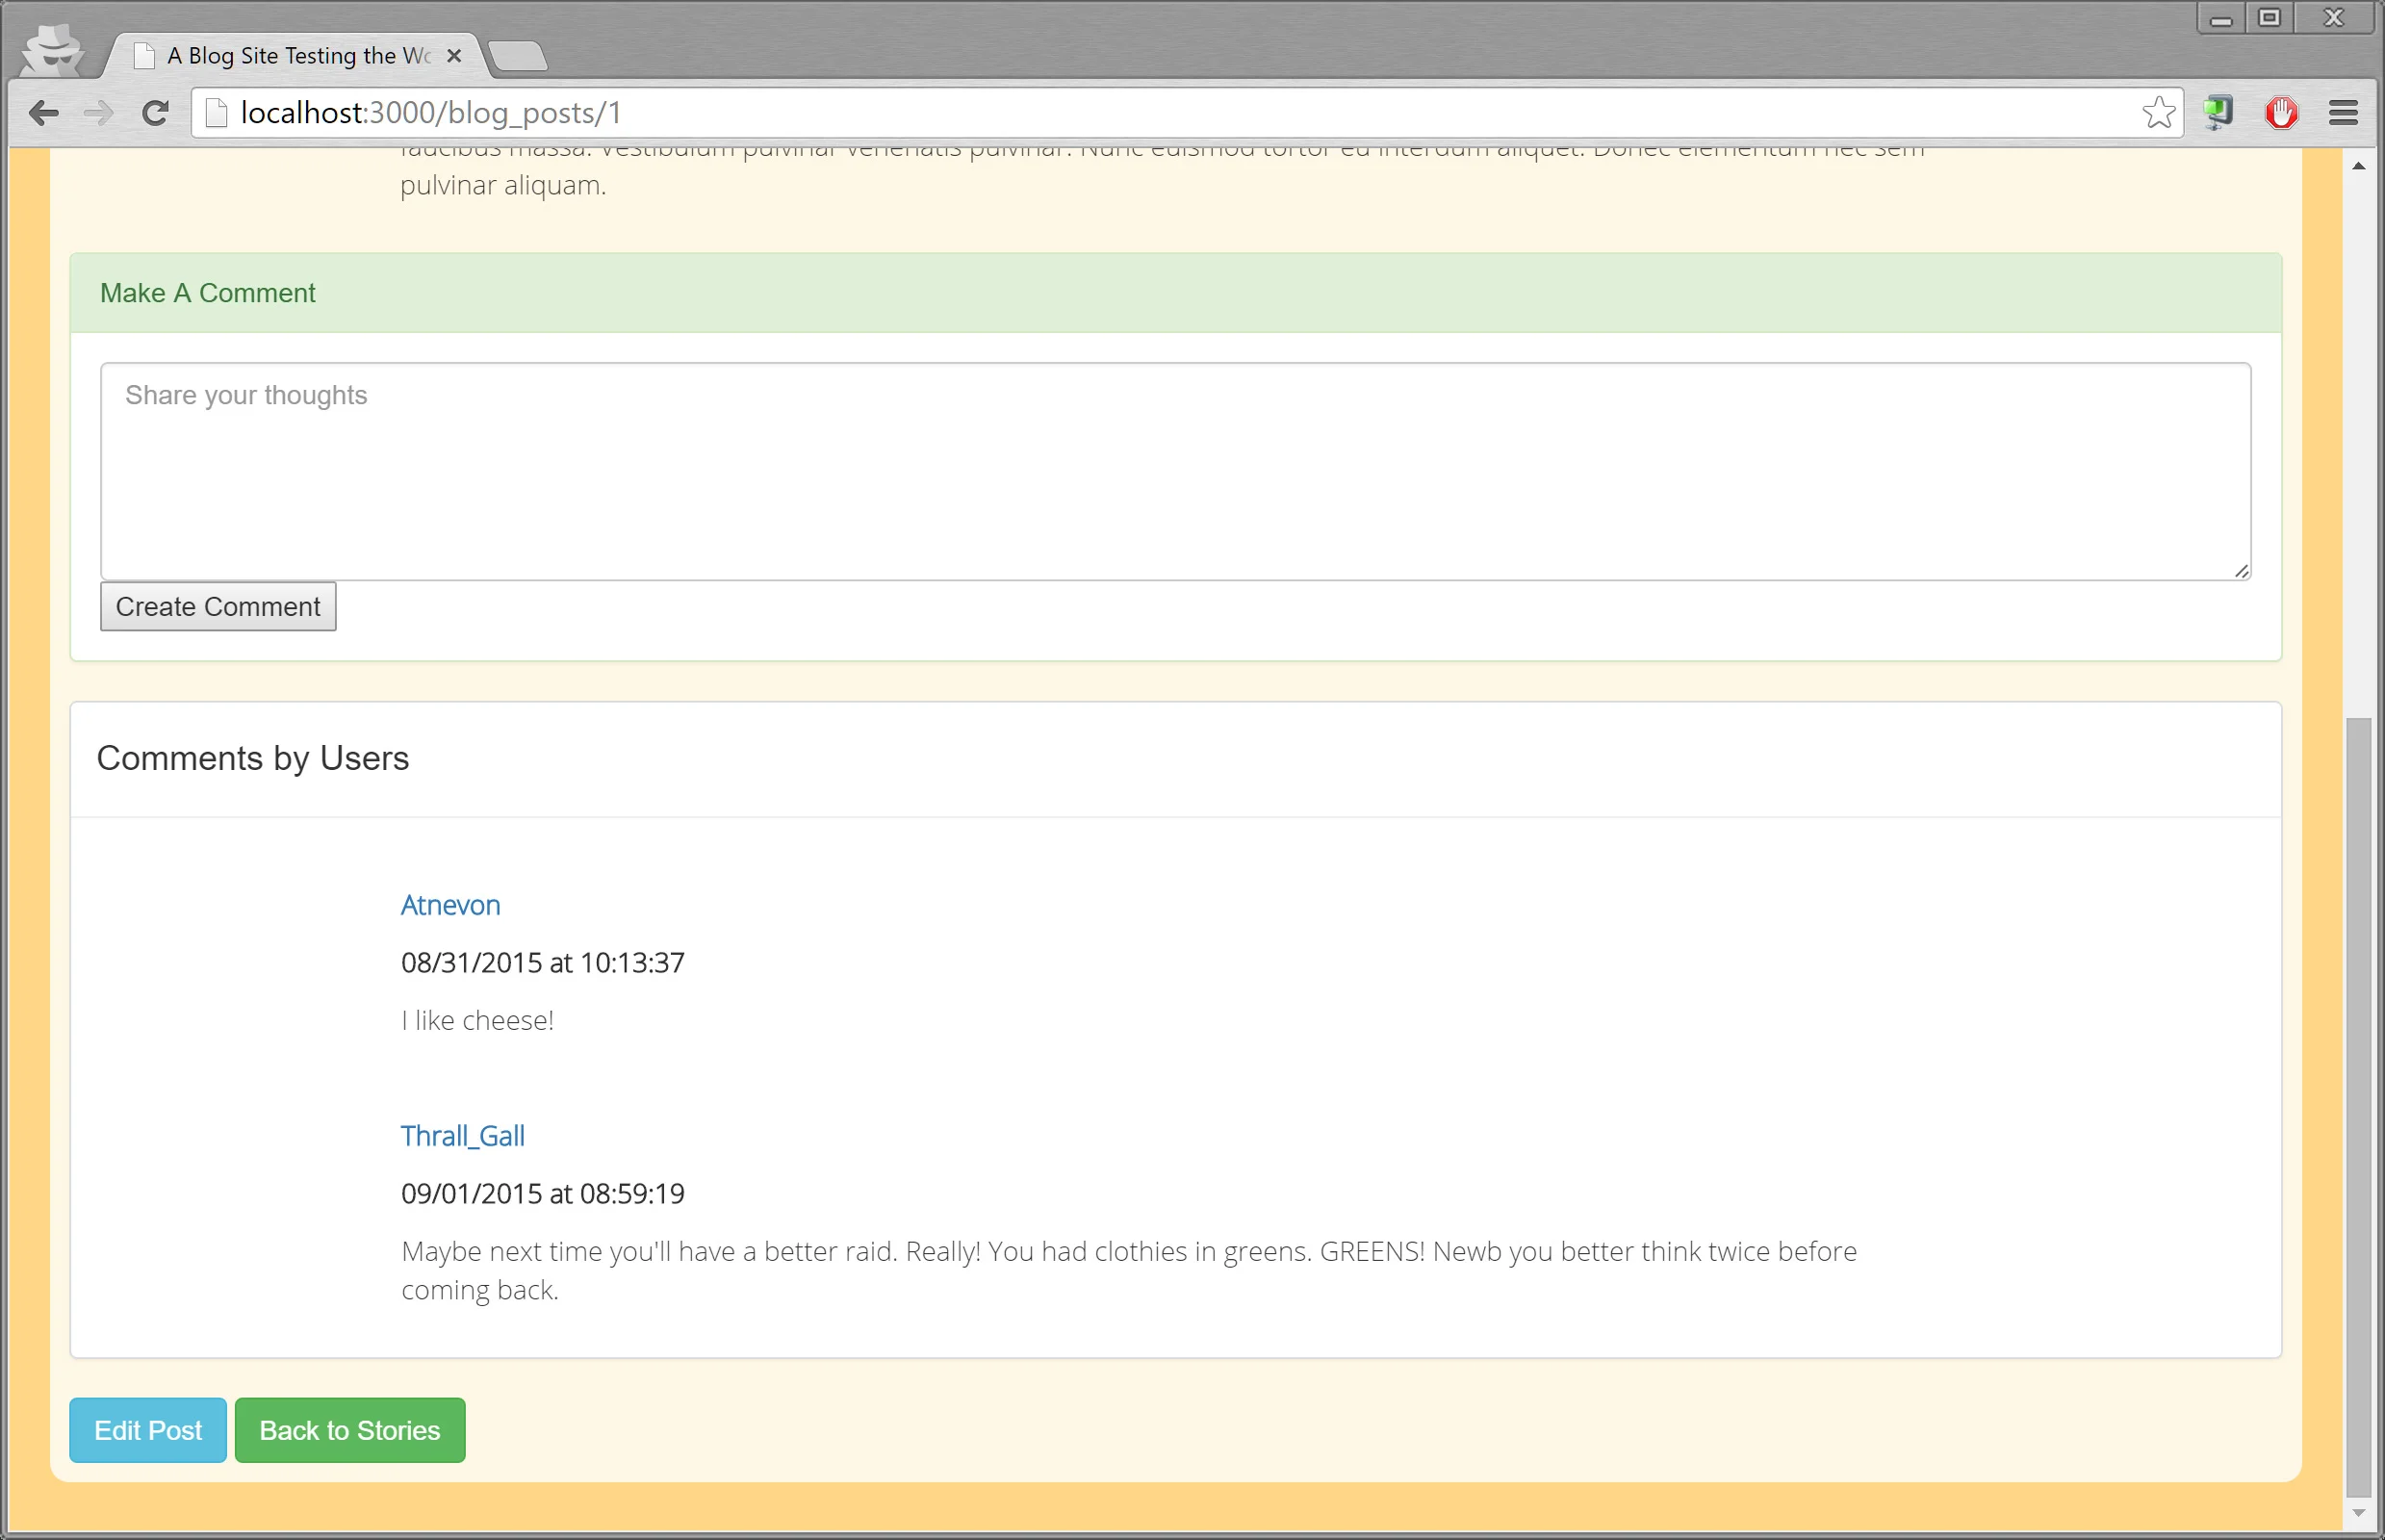Click the textarea resize grip
Image resolution: width=2385 pixels, height=1540 pixels.
click(x=2242, y=570)
